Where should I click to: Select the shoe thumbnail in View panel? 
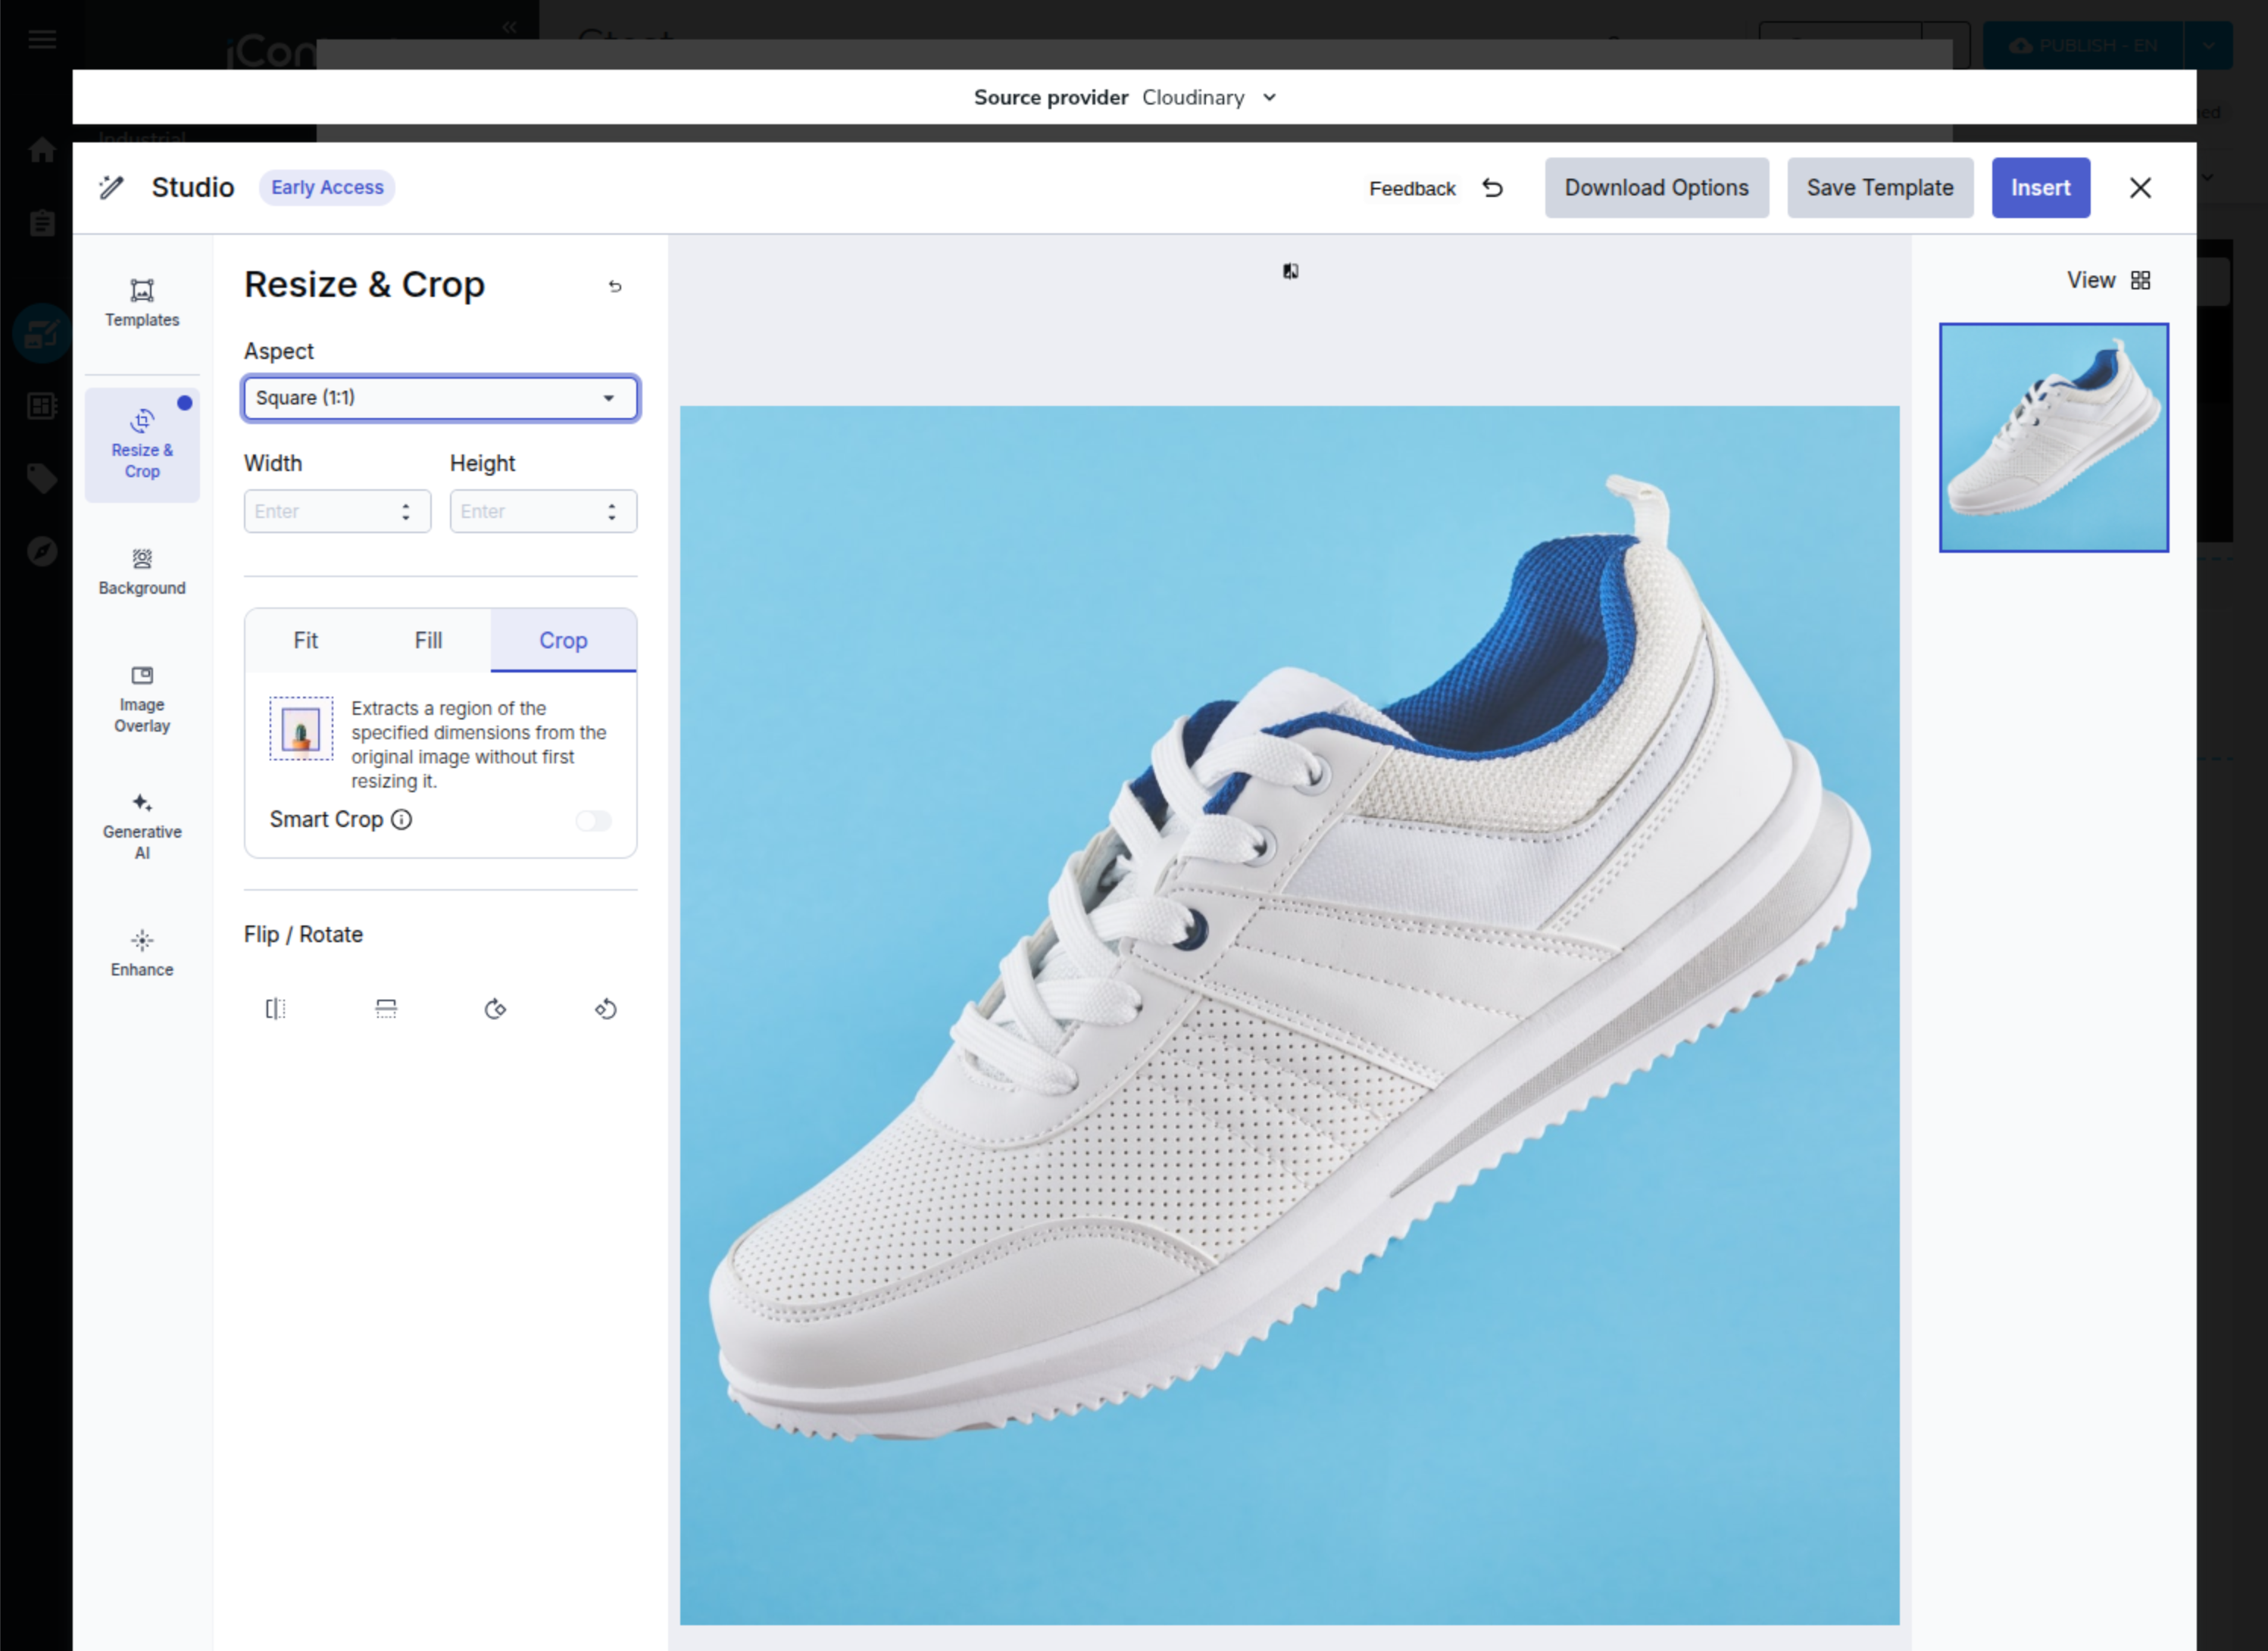click(x=2053, y=437)
